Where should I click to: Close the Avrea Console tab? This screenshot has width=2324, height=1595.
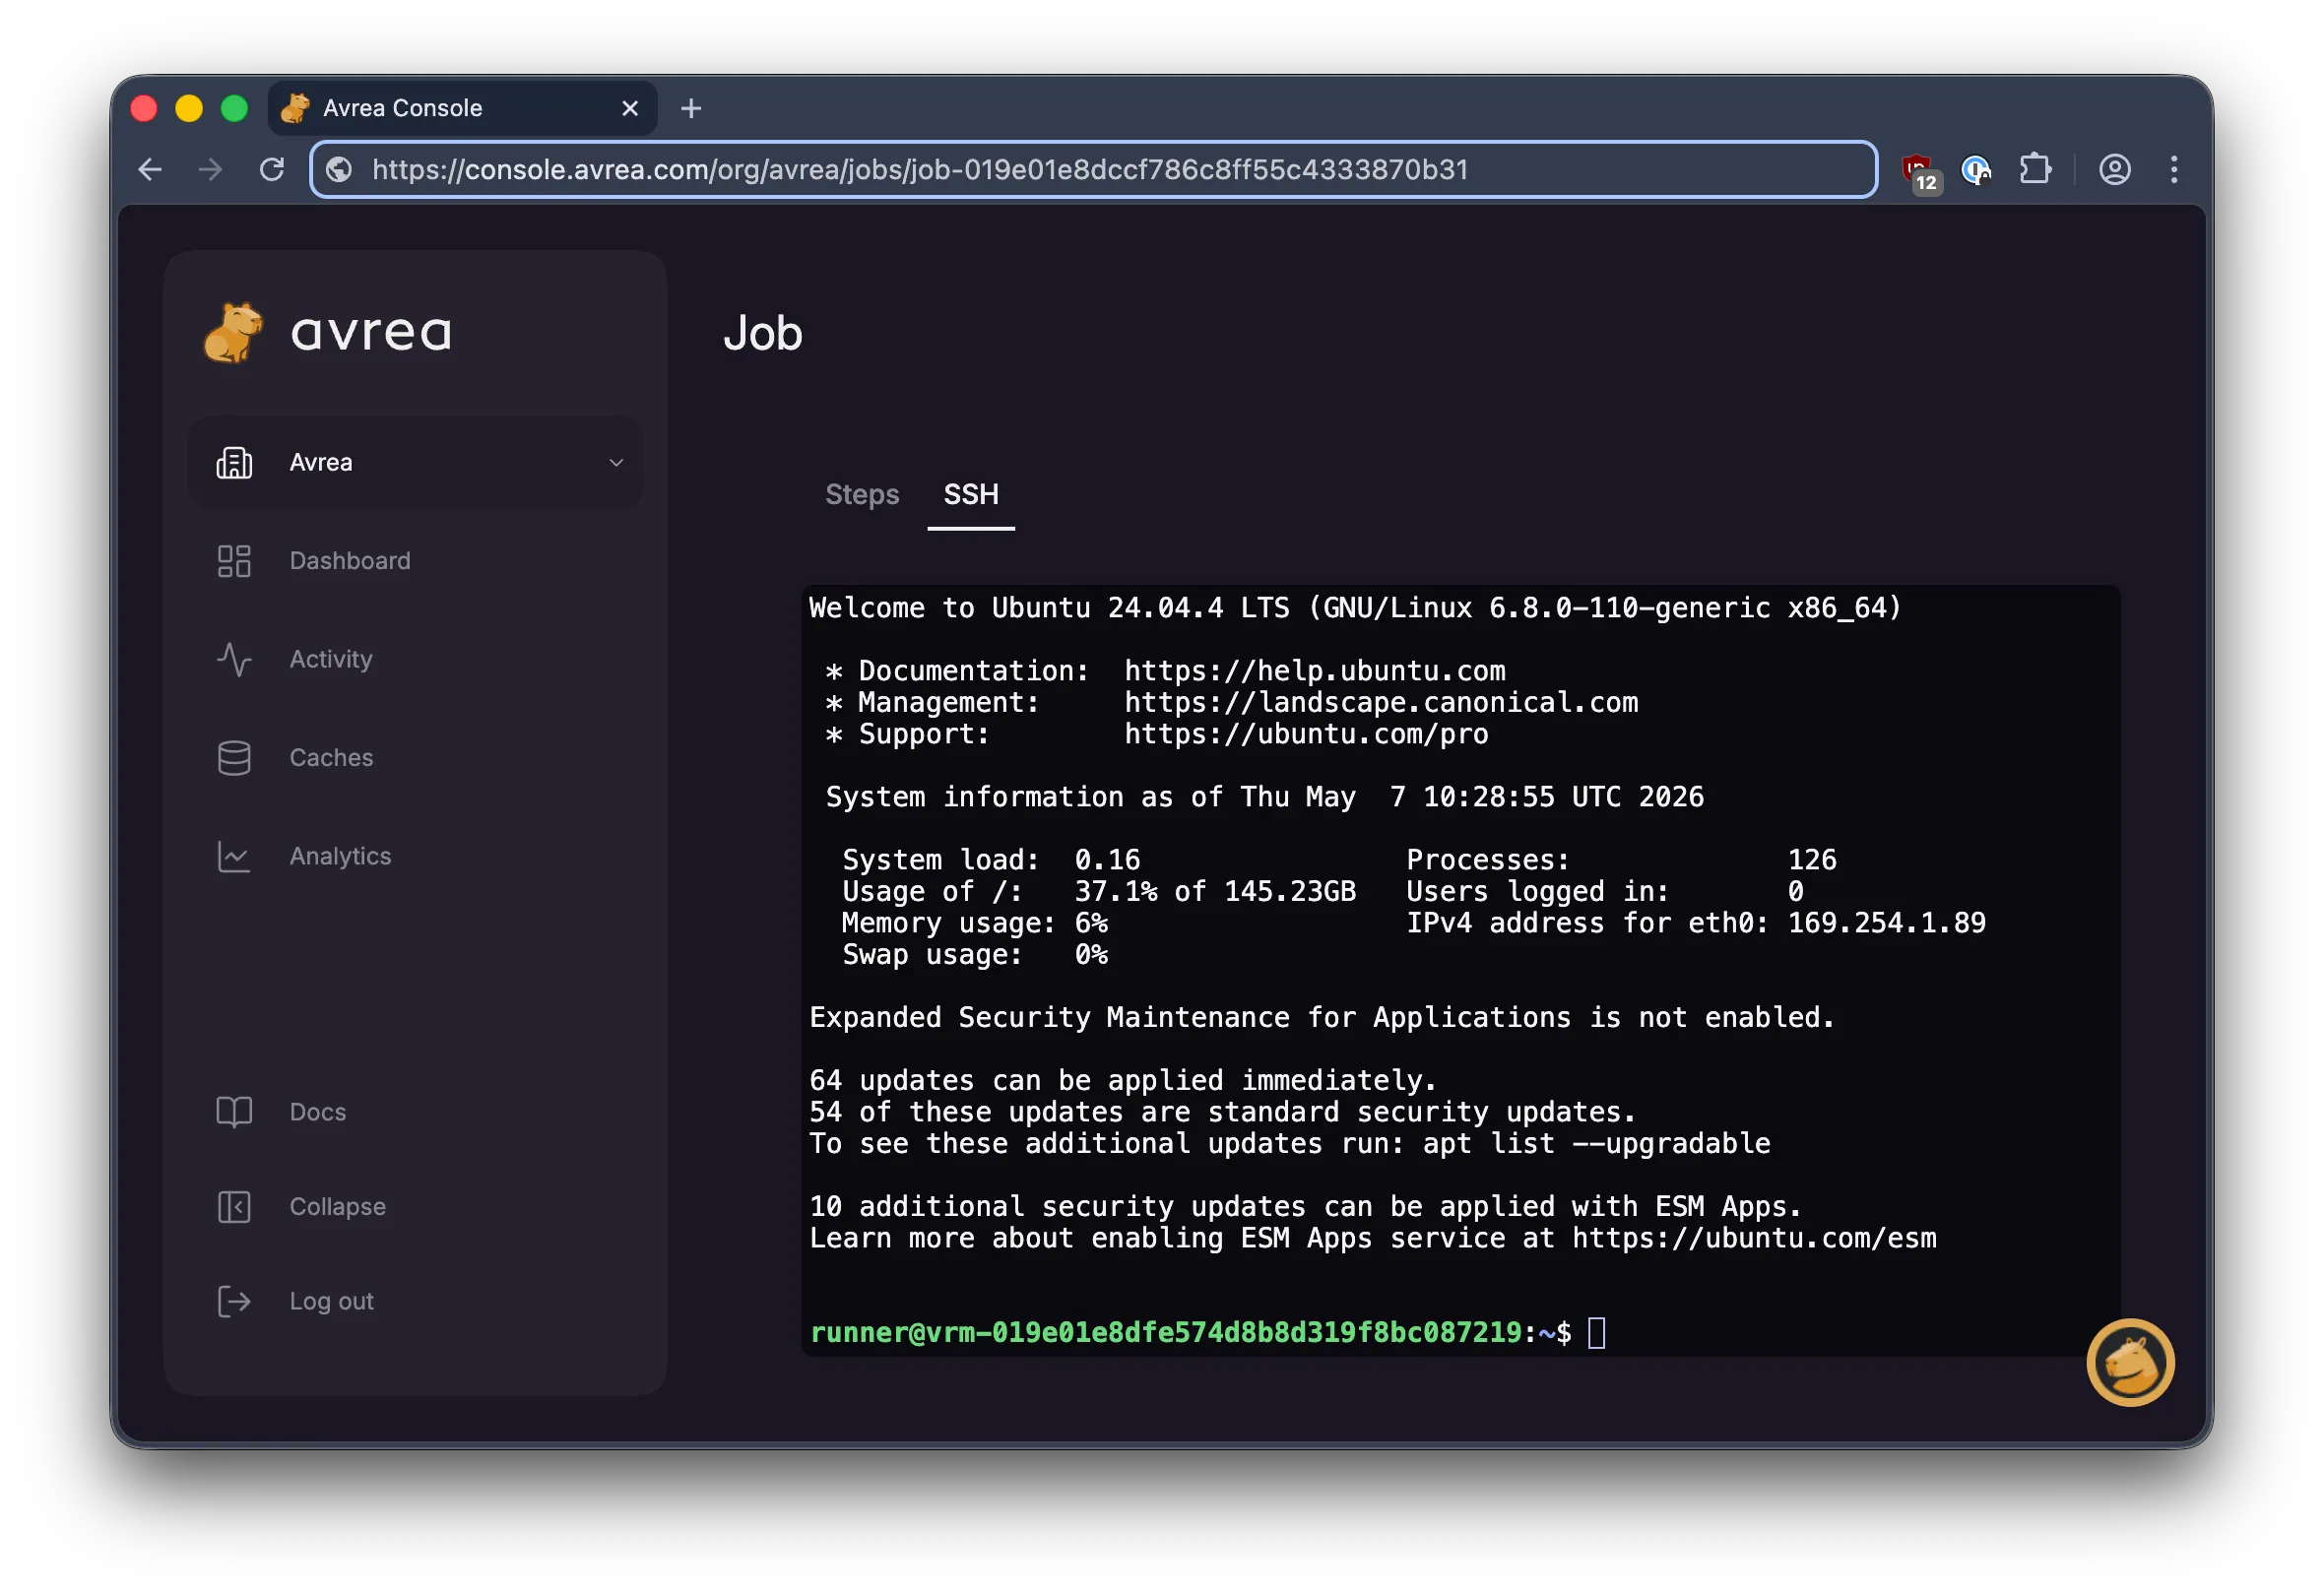pyautogui.click(x=630, y=108)
